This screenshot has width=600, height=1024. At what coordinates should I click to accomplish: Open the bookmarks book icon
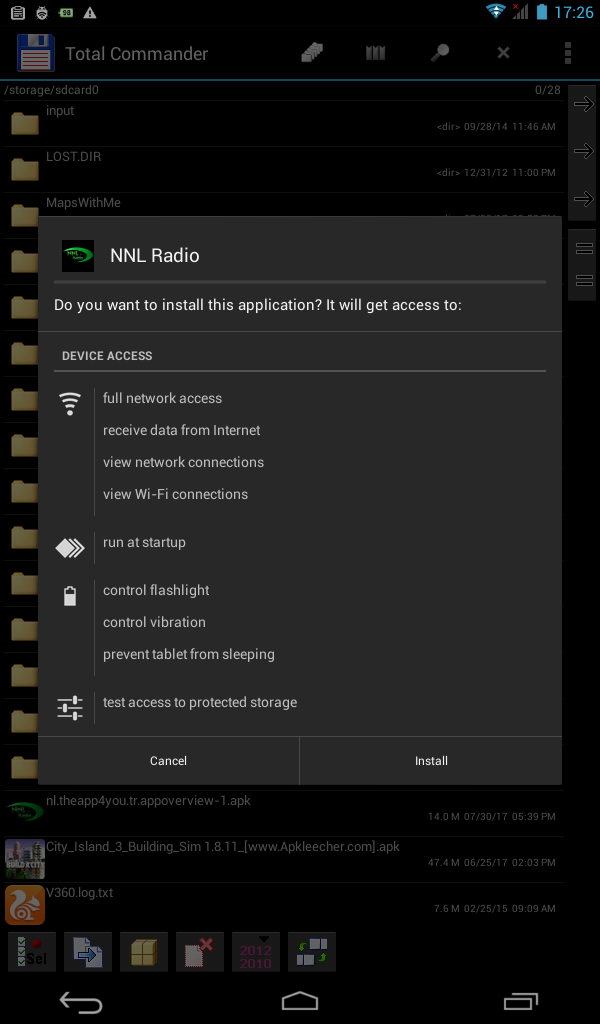pos(375,53)
